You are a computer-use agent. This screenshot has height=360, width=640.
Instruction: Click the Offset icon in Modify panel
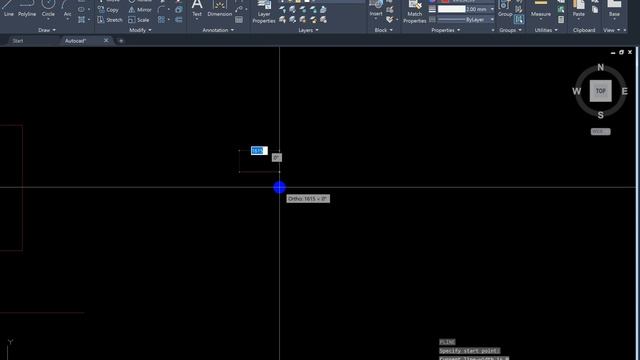[x=179, y=20]
